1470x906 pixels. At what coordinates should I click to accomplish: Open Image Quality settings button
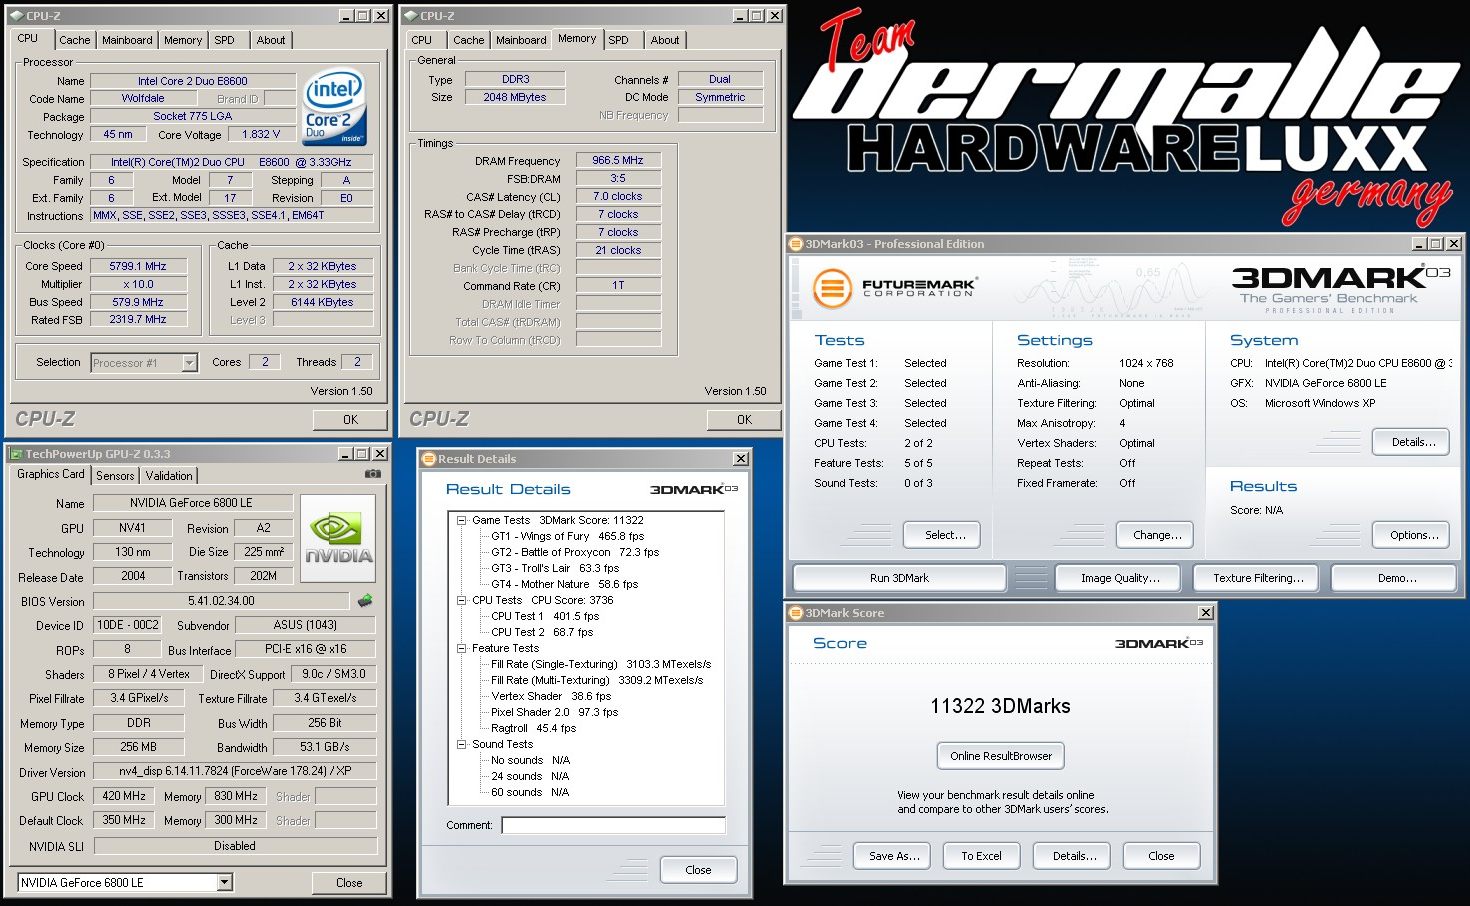click(1120, 578)
